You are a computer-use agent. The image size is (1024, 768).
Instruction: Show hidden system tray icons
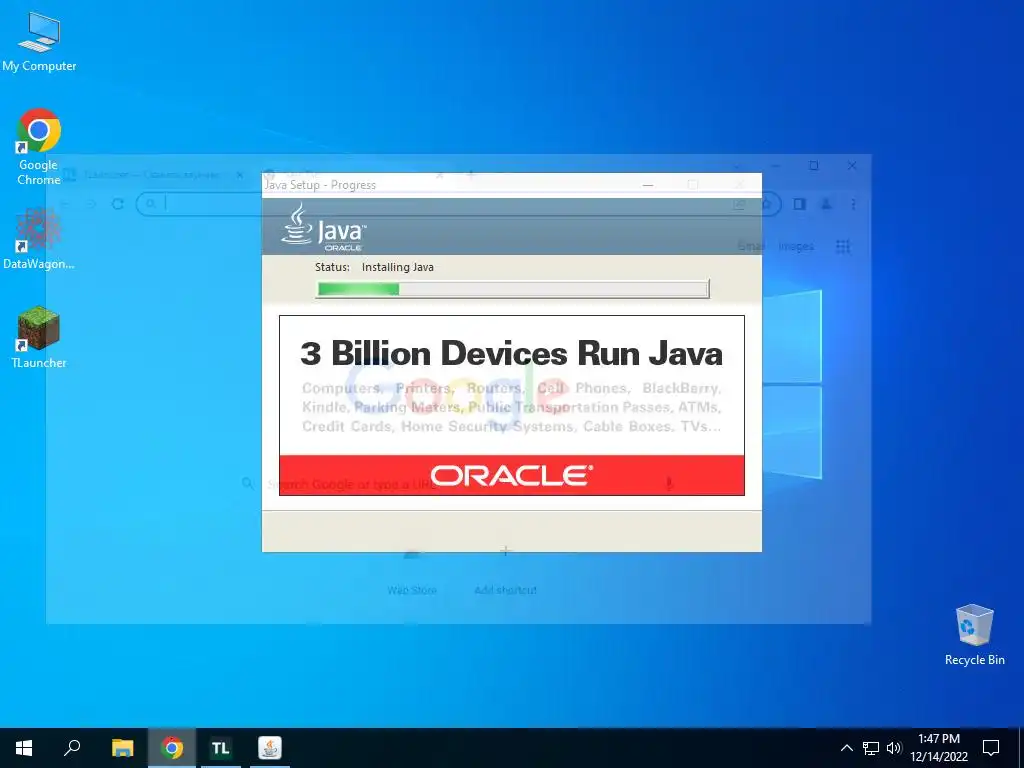846,748
